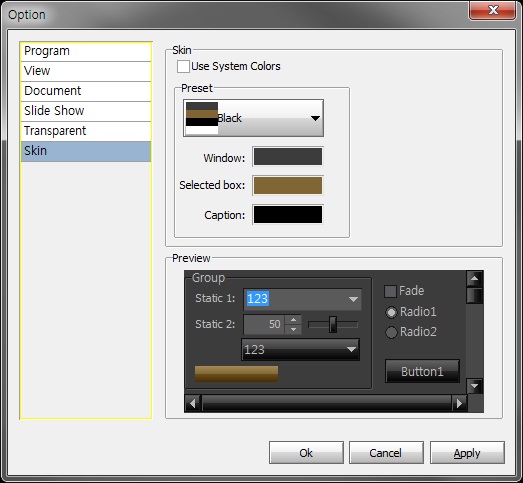Viewport: 523px width, 483px height.
Task: Click the preview scrollbar down arrow
Action: [x=474, y=386]
